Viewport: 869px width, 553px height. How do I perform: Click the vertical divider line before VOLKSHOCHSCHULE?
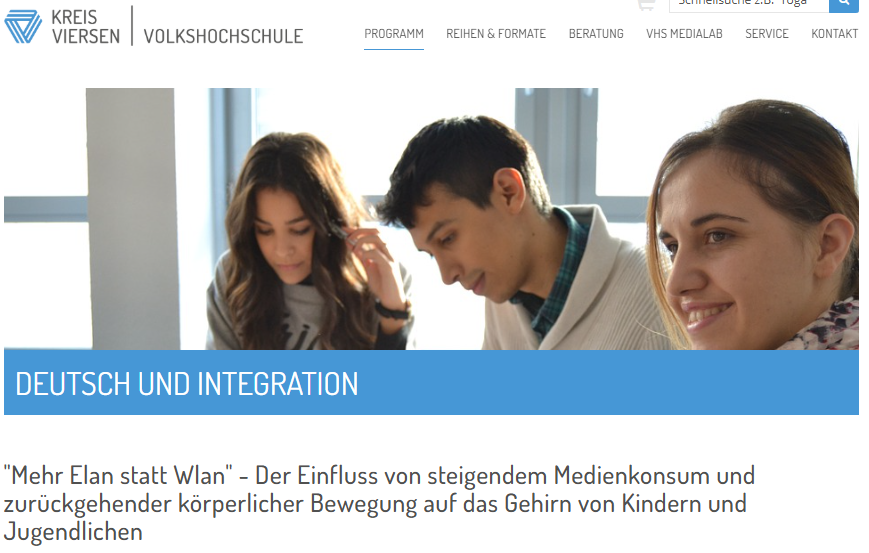click(132, 26)
